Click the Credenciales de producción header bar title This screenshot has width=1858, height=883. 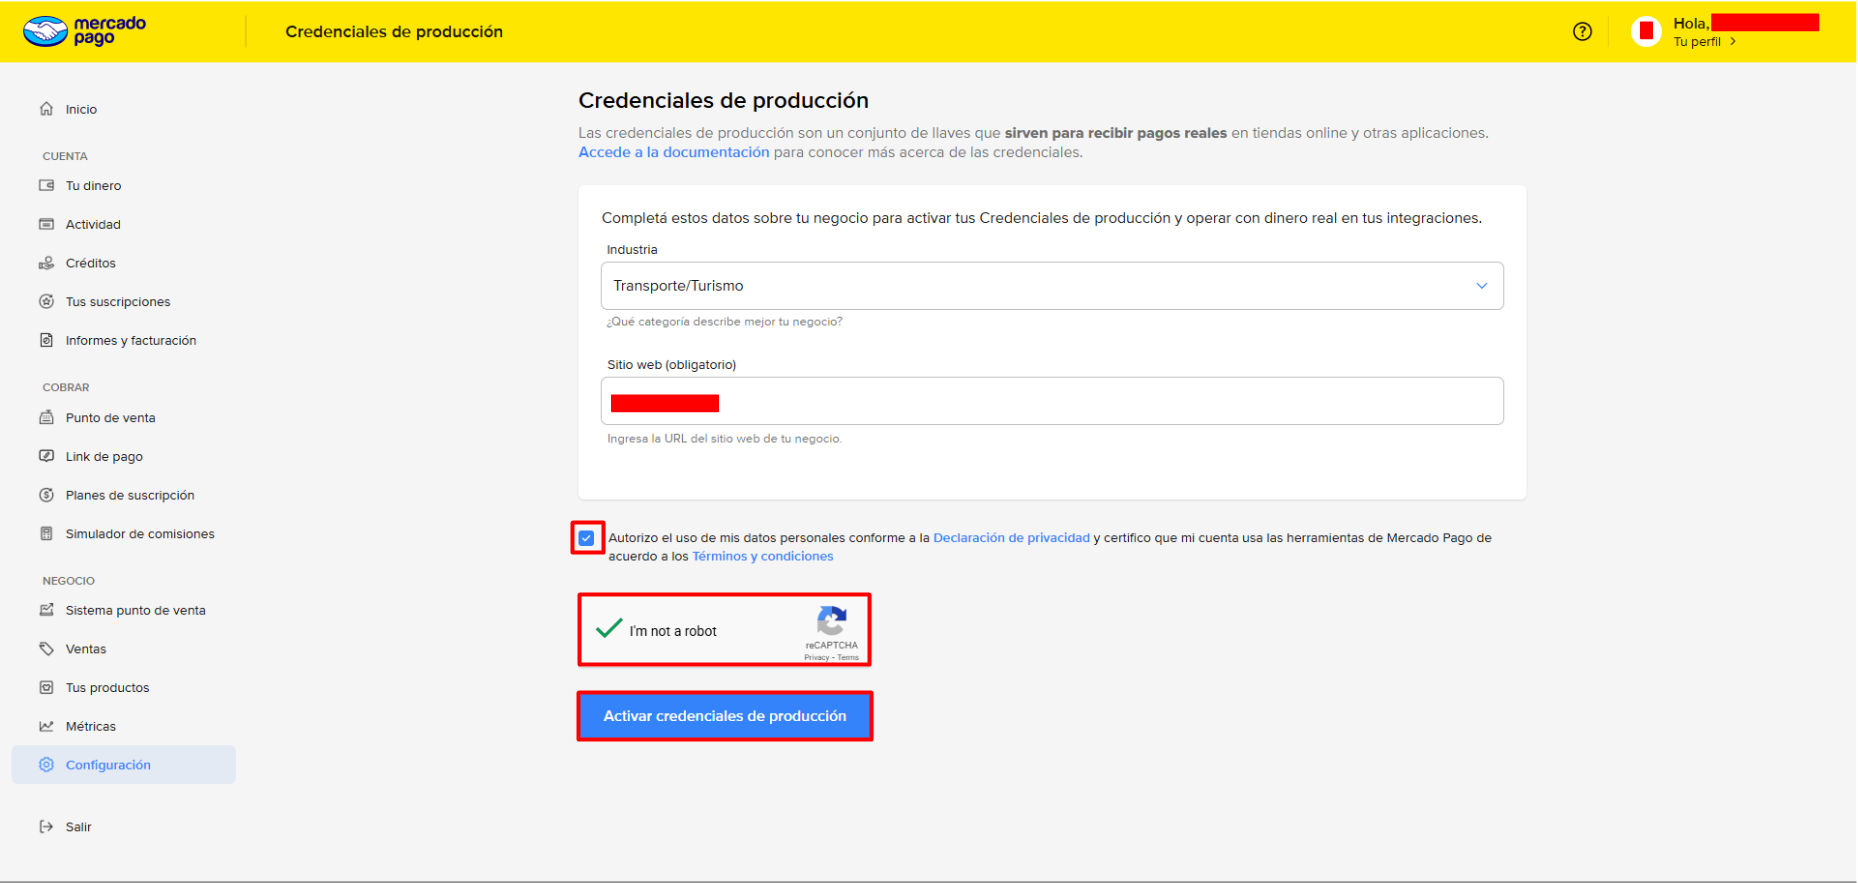pyautogui.click(x=394, y=31)
